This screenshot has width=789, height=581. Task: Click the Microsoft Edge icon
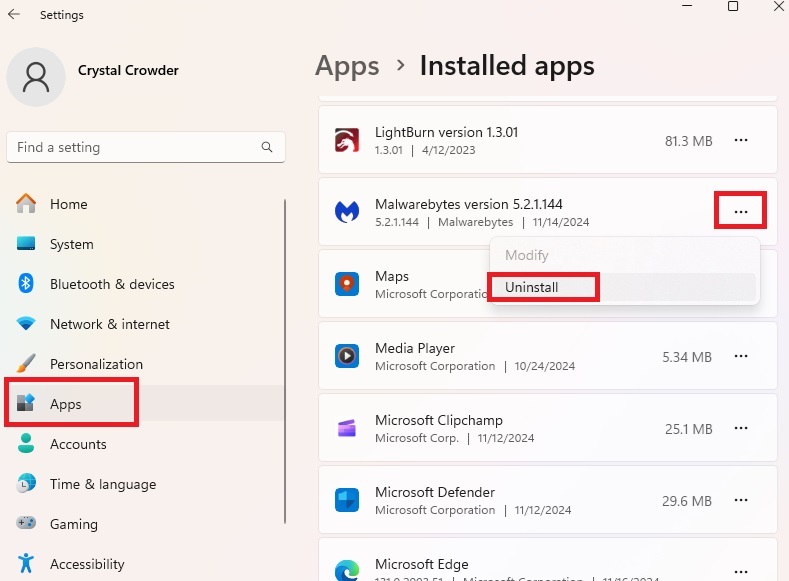tap(347, 571)
